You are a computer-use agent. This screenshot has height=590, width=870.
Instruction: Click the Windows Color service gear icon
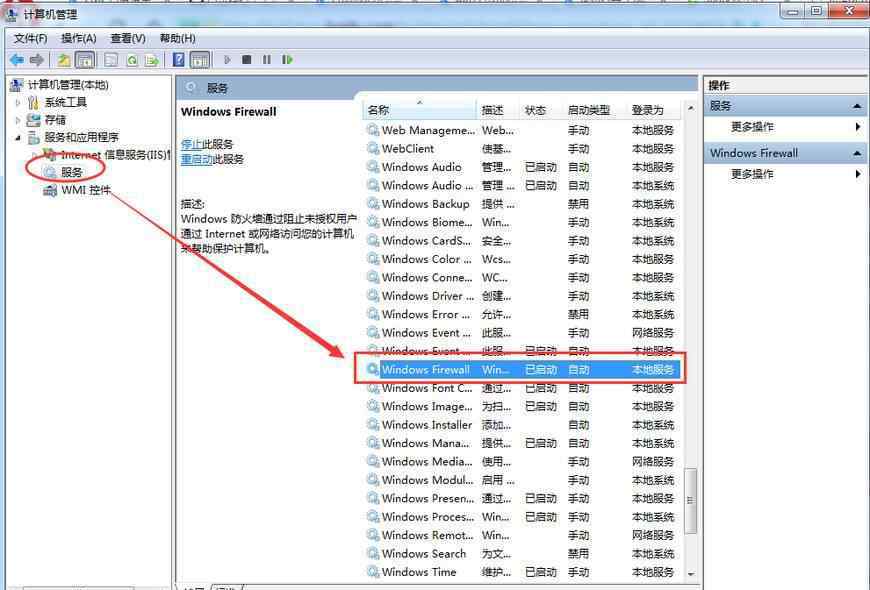tap(373, 259)
